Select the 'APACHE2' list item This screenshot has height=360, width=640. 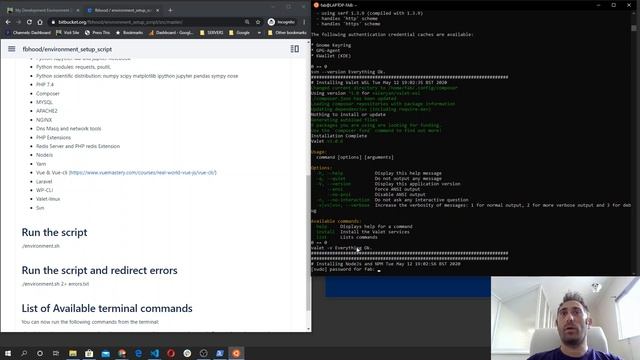[x=47, y=111]
